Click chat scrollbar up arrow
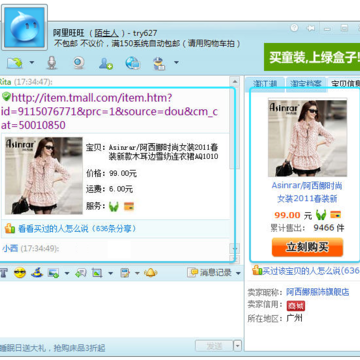The image size is (360, 360). click(x=235, y=81)
